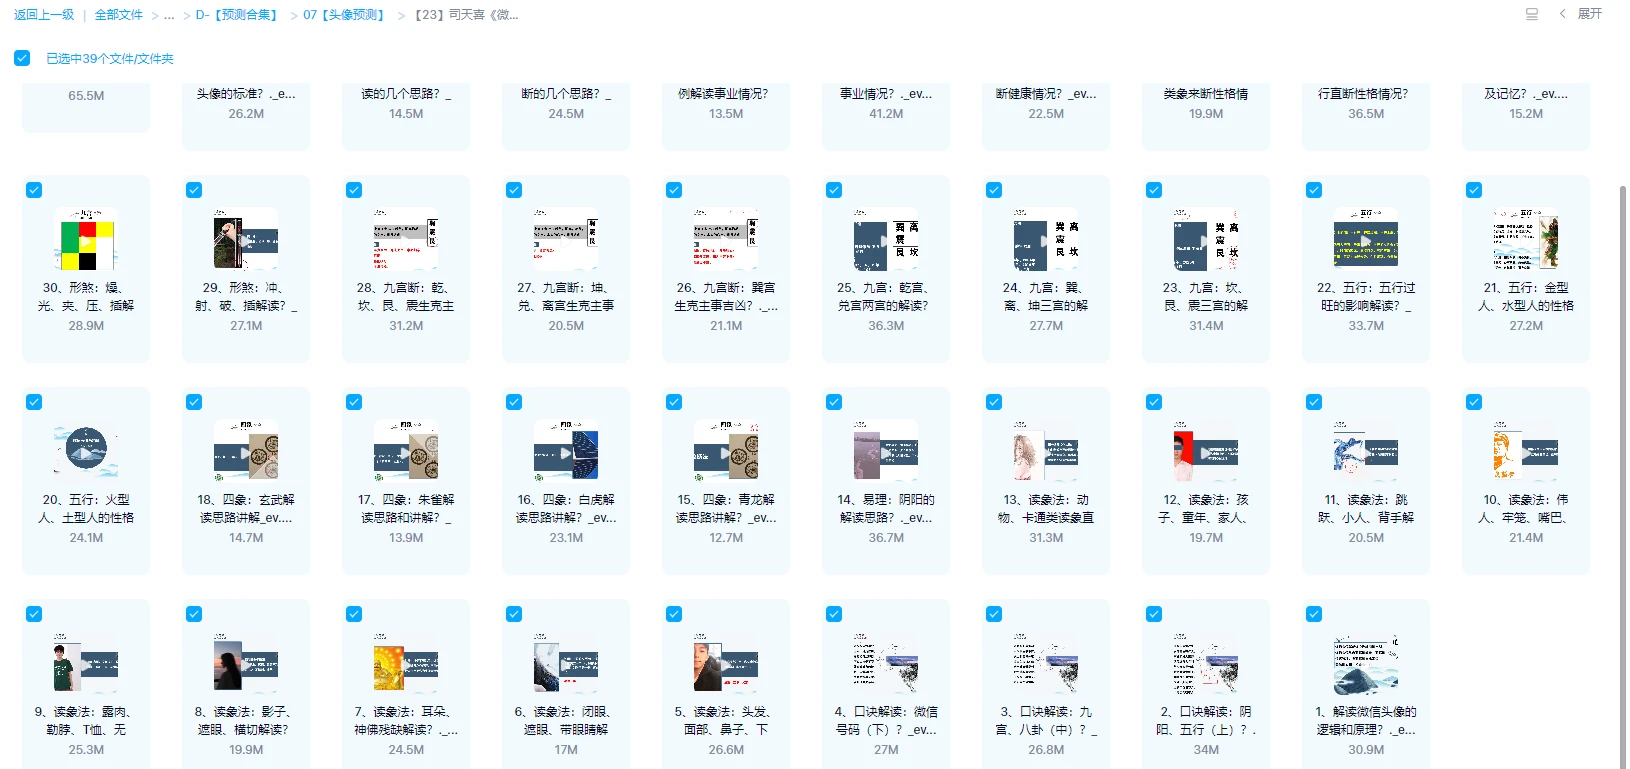
Task: Open video thumbnail 15、四象：青龙
Action: [x=726, y=452]
